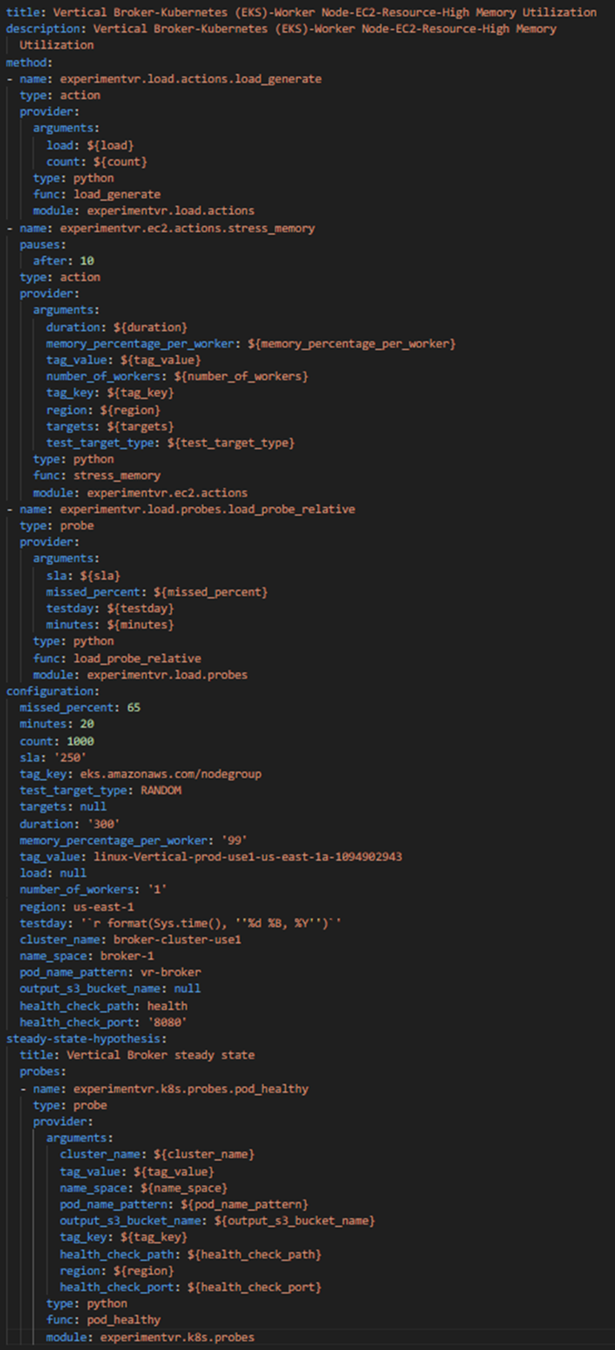Click 'health_check_path: ${health_check_path}'
Screen dimensions: 615x1350
tap(190, 1253)
